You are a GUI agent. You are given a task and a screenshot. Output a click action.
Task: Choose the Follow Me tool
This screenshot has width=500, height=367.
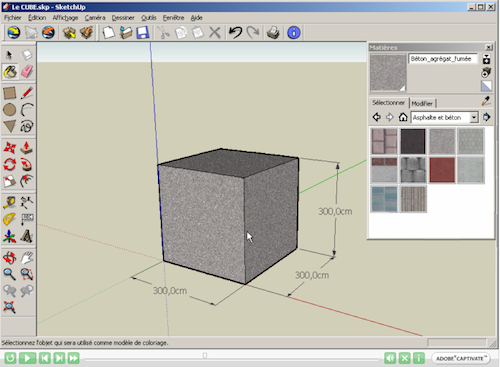(x=27, y=164)
